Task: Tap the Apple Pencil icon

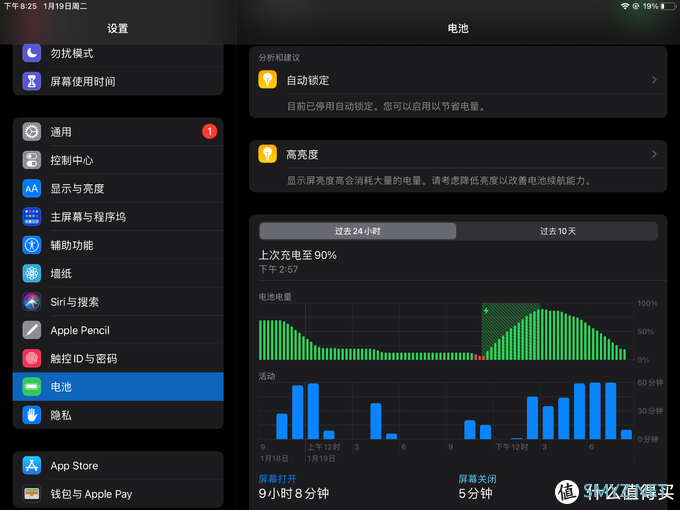Action: click(x=32, y=330)
